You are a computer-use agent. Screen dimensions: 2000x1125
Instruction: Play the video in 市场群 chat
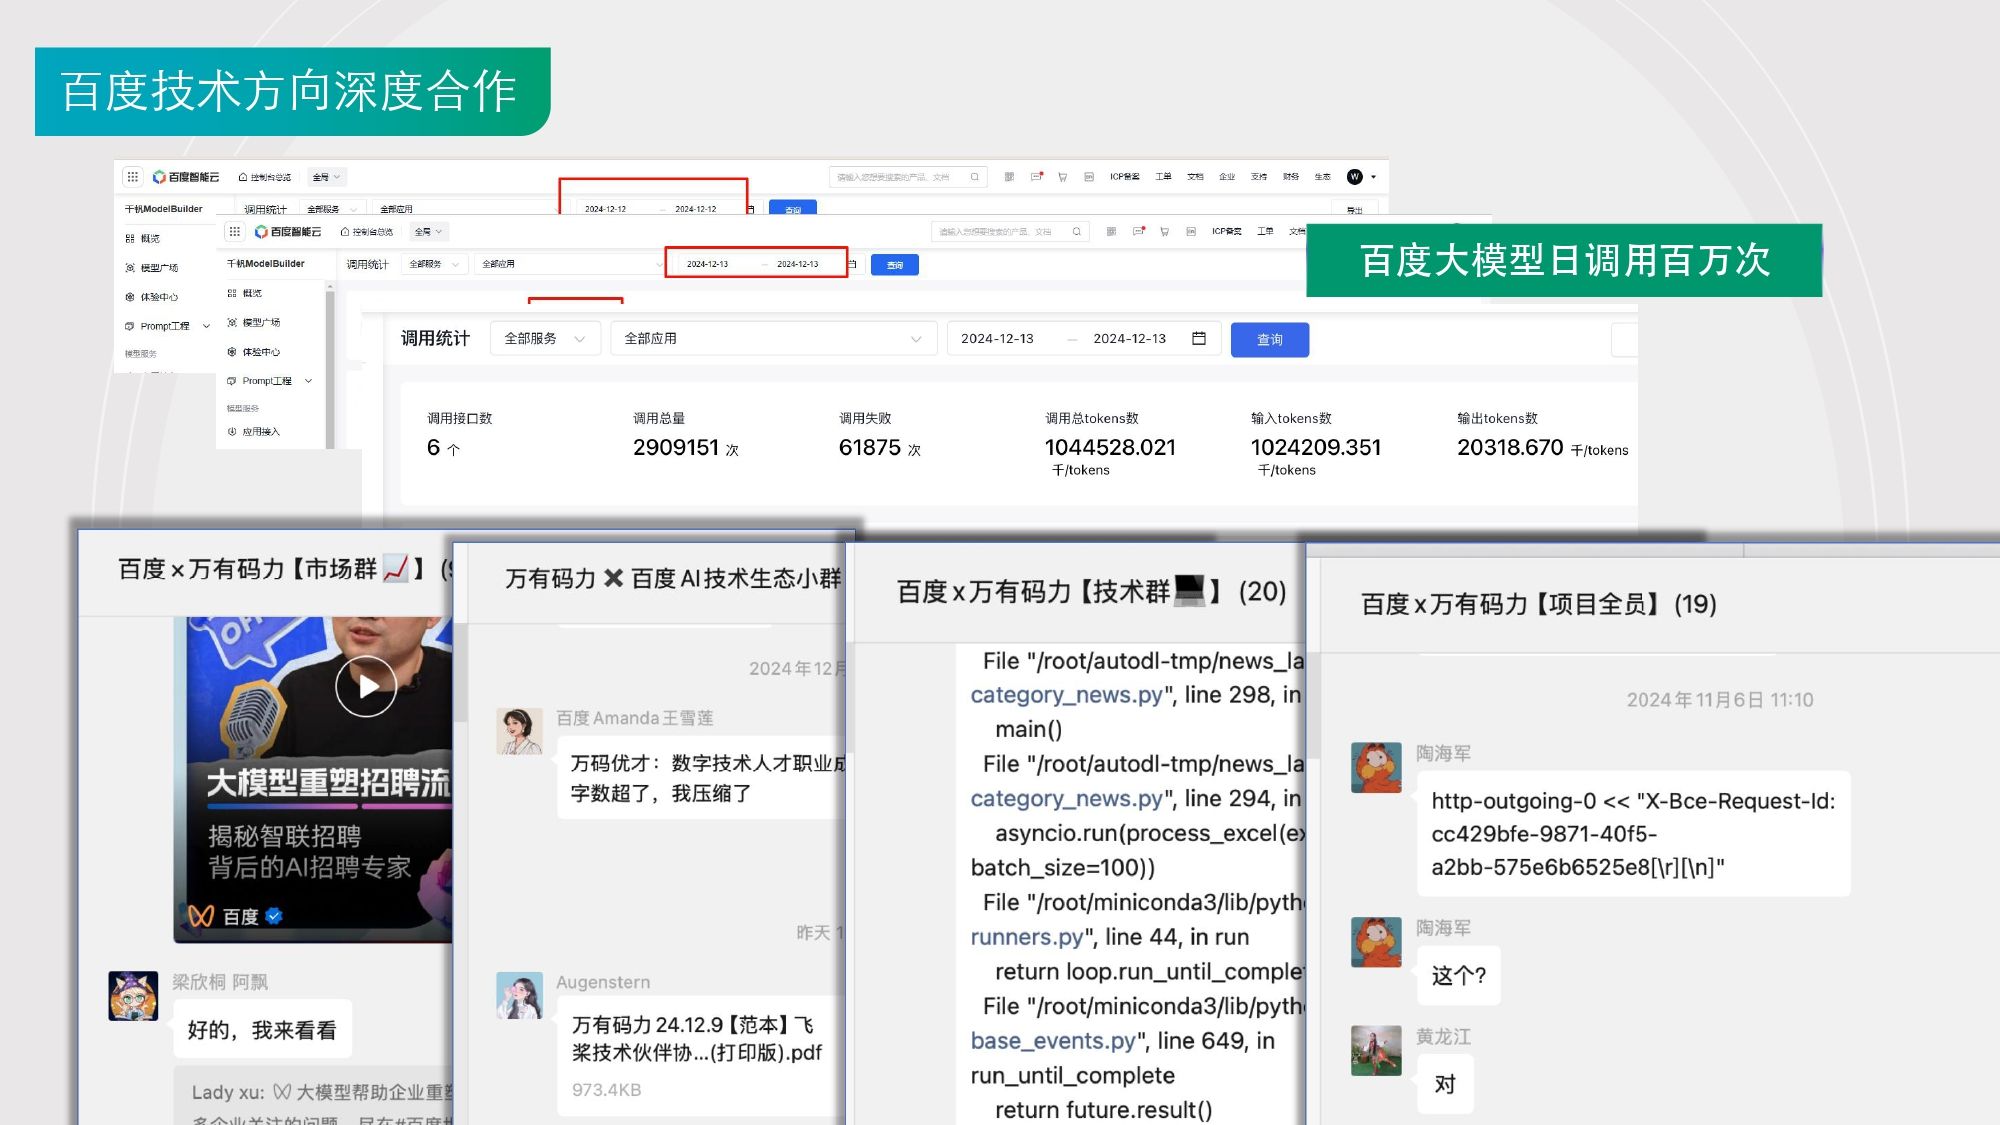click(x=365, y=686)
